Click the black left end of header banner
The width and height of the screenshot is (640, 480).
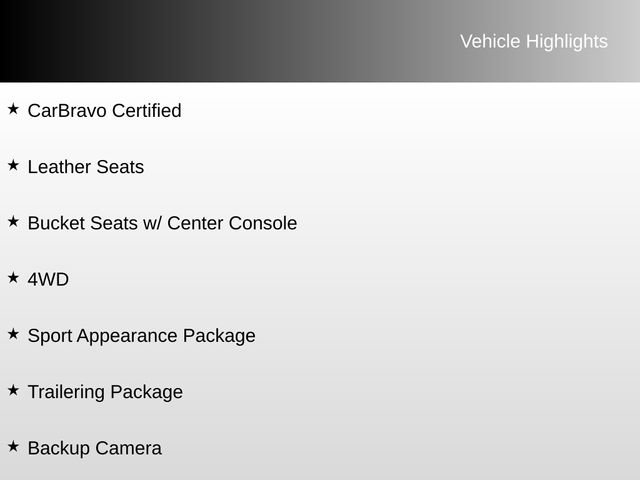click(30, 41)
